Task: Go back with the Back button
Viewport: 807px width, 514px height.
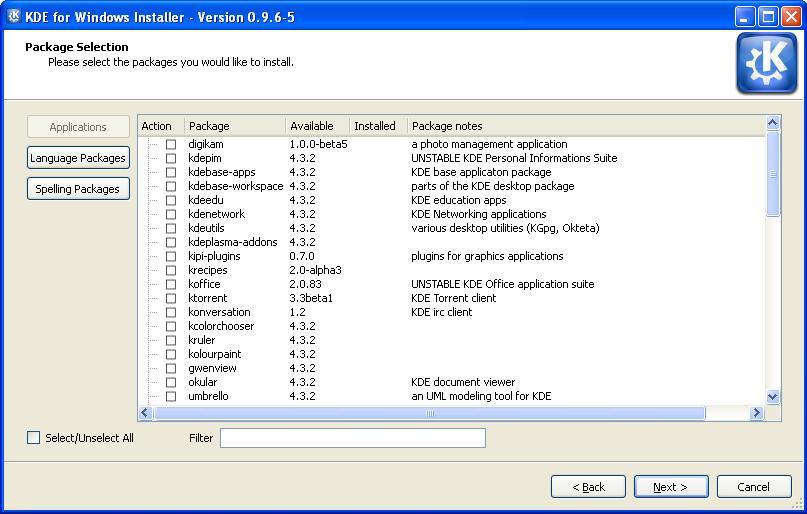Action: [x=588, y=487]
